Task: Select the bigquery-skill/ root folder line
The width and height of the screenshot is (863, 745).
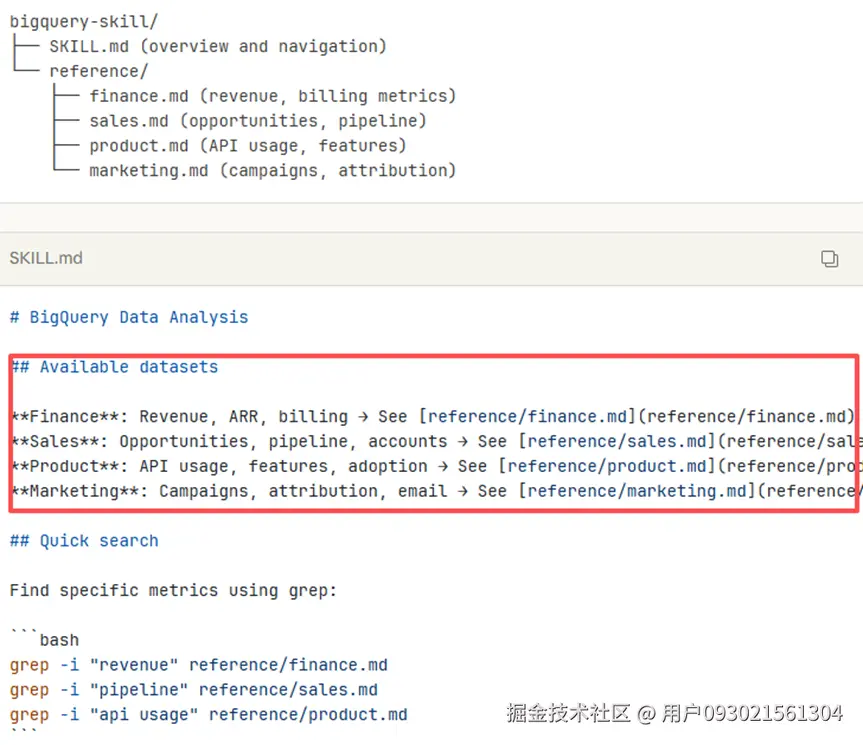Action: click(x=84, y=21)
